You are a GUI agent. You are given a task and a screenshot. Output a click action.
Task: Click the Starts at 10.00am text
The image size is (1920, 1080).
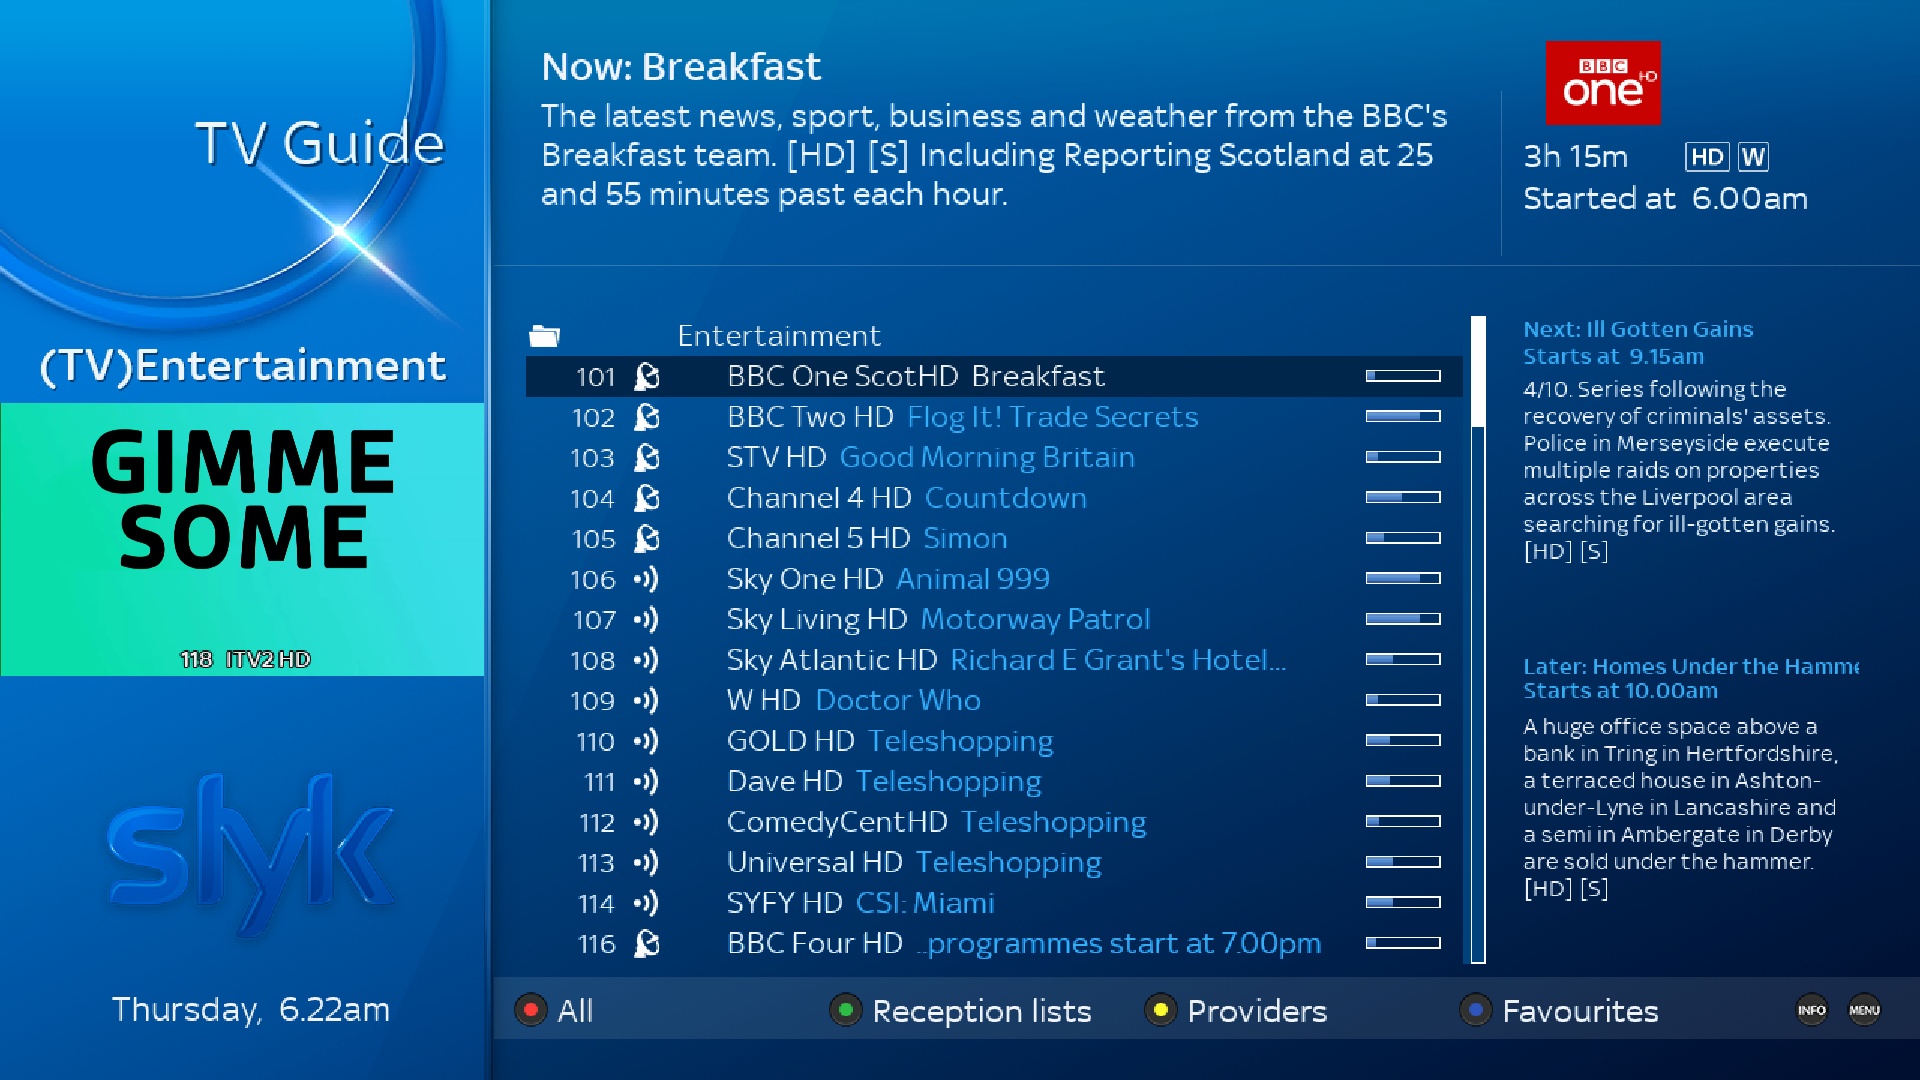(1620, 691)
